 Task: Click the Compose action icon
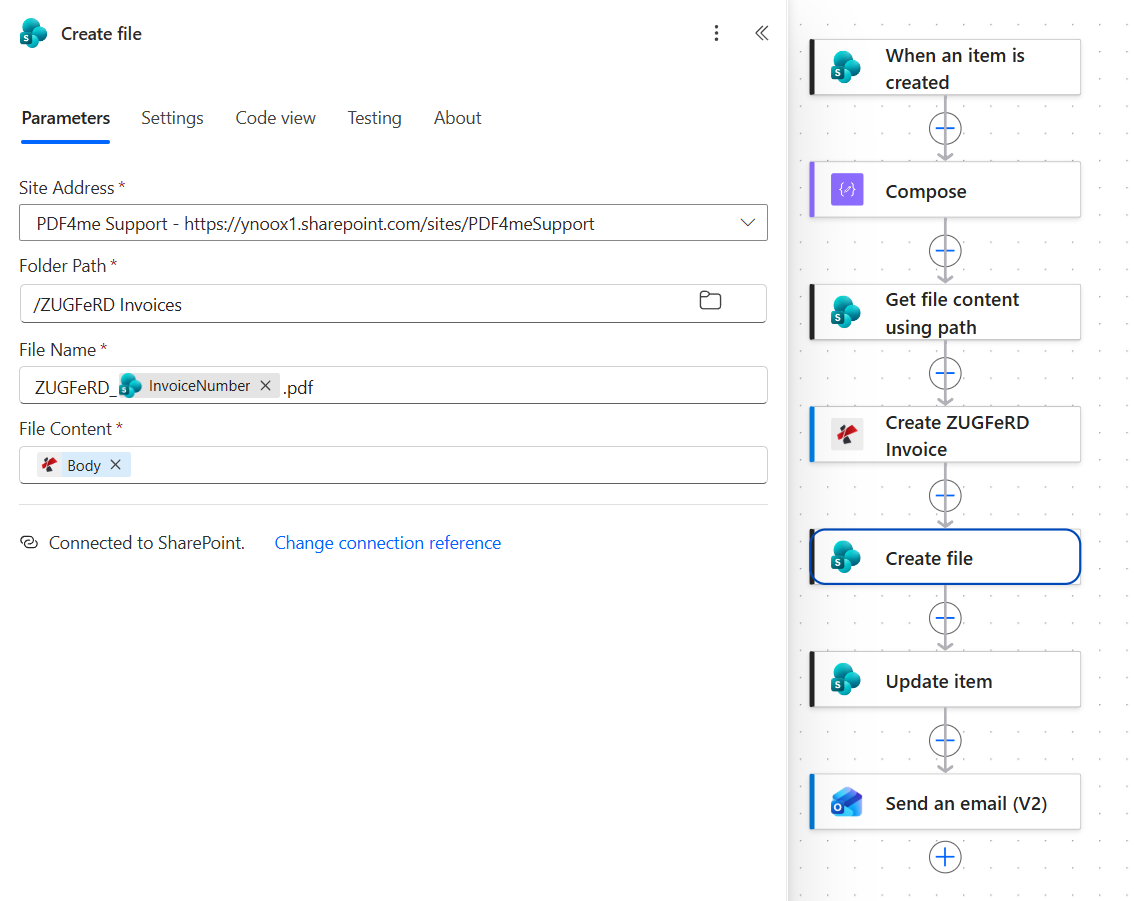[847, 189]
